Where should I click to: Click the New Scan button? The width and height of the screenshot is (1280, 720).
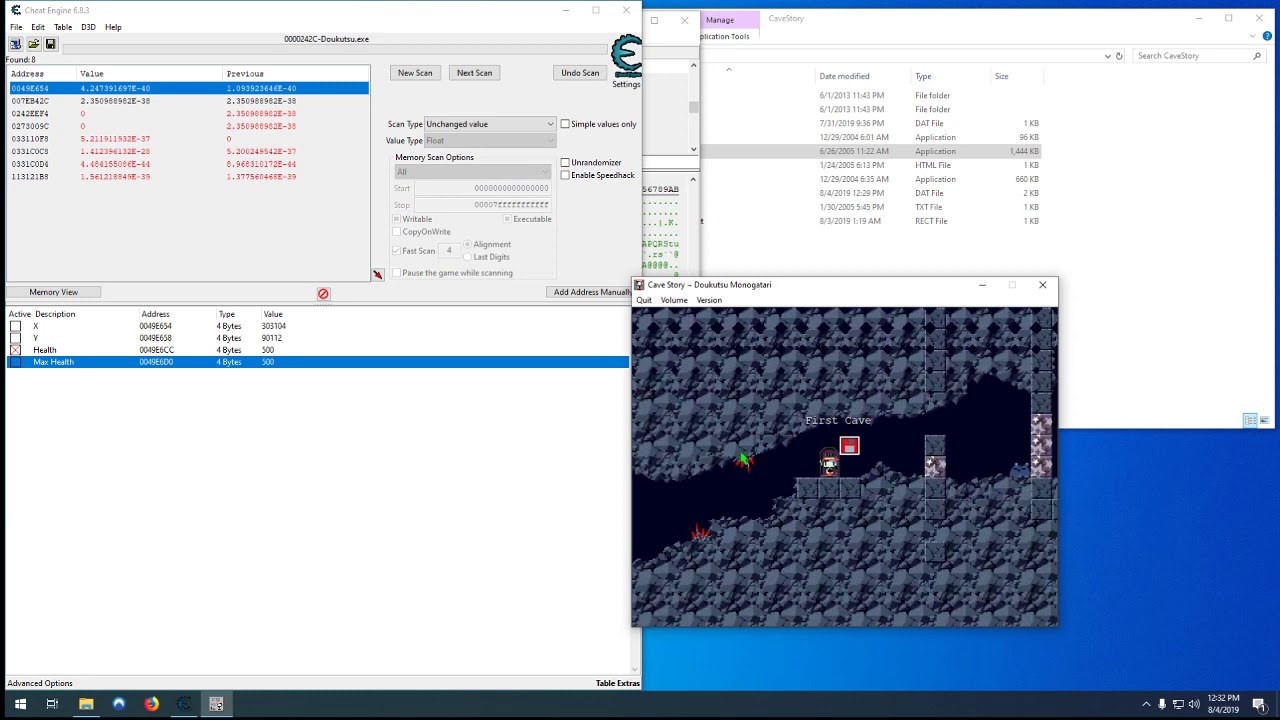415,73
